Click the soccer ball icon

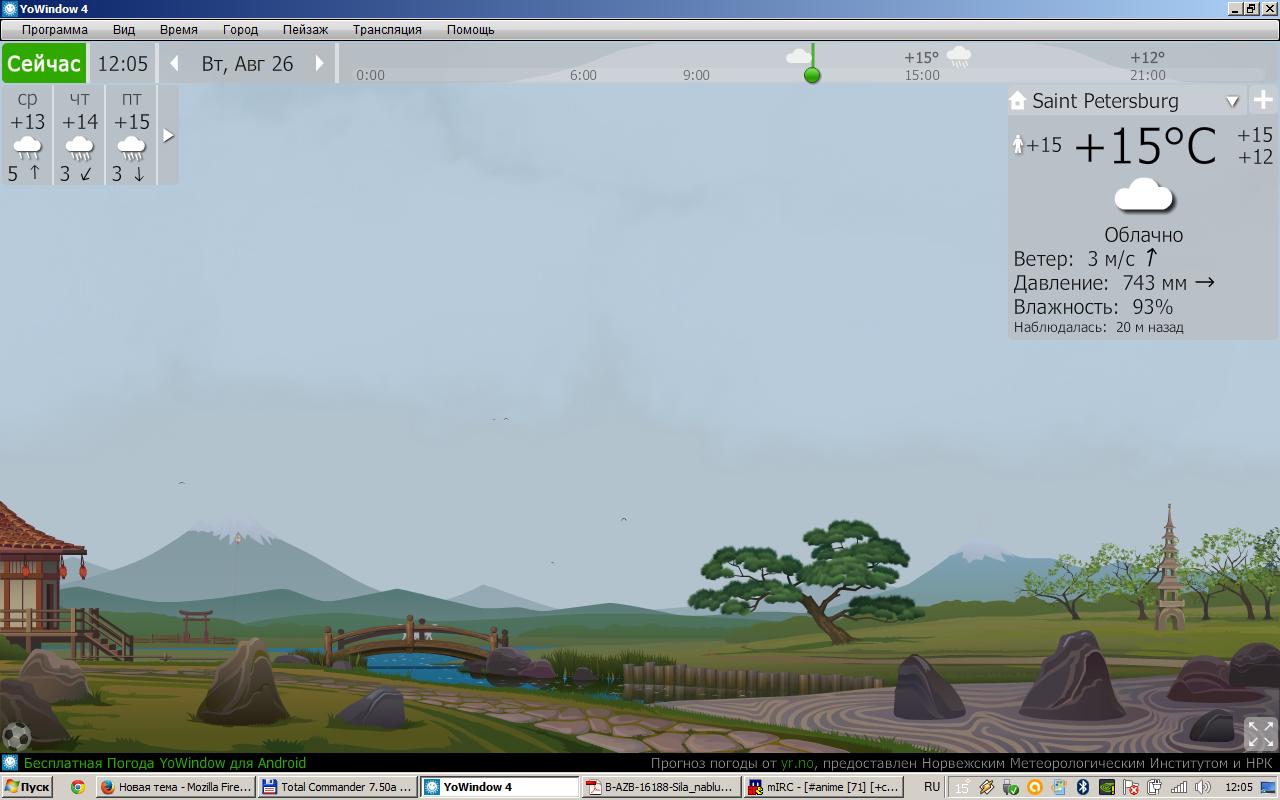[16, 736]
